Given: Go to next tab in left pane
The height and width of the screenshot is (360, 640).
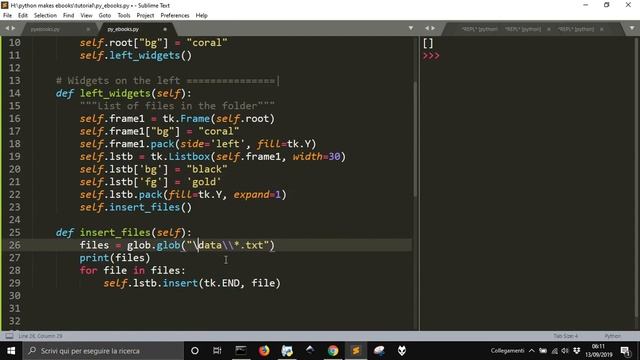Looking at the screenshot, I should [x=13, y=28].
